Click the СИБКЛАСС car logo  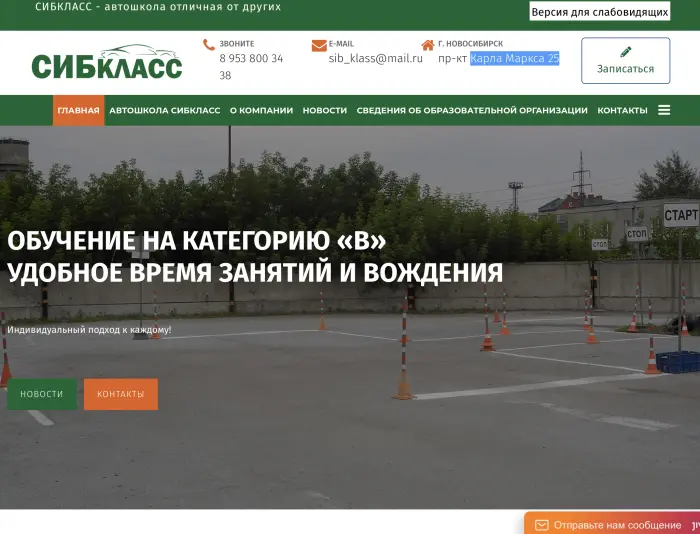pyautogui.click(x=107, y=63)
